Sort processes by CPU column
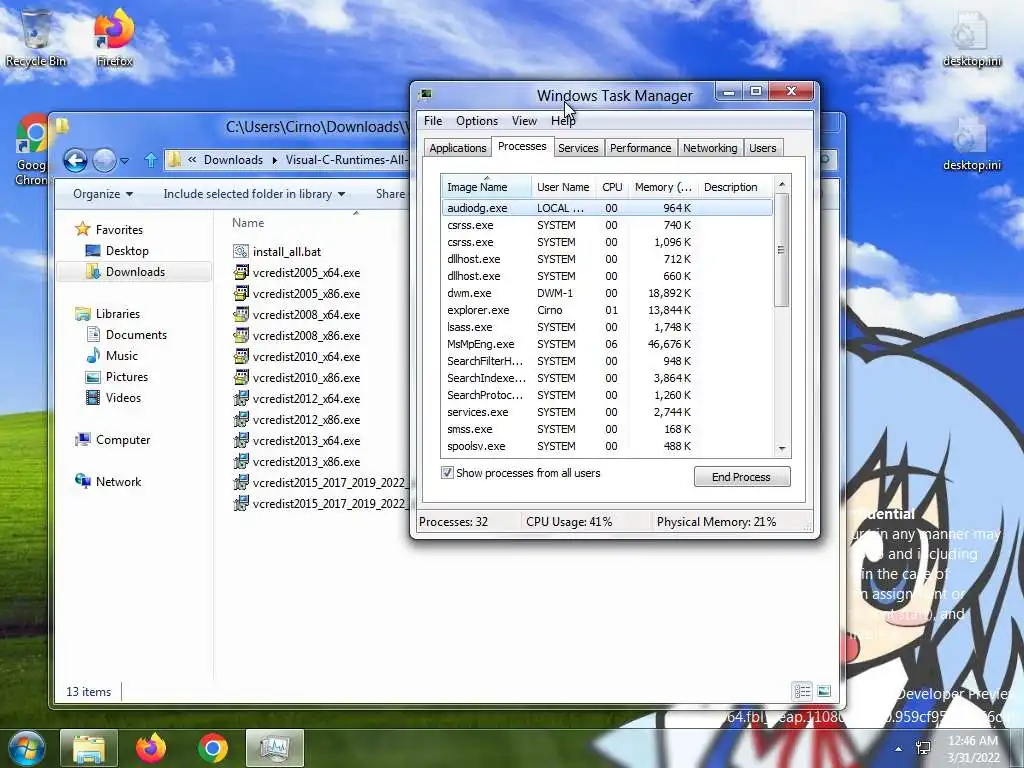Image resolution: width=1024 pixels, height=768 pixels. pos(612,187)
